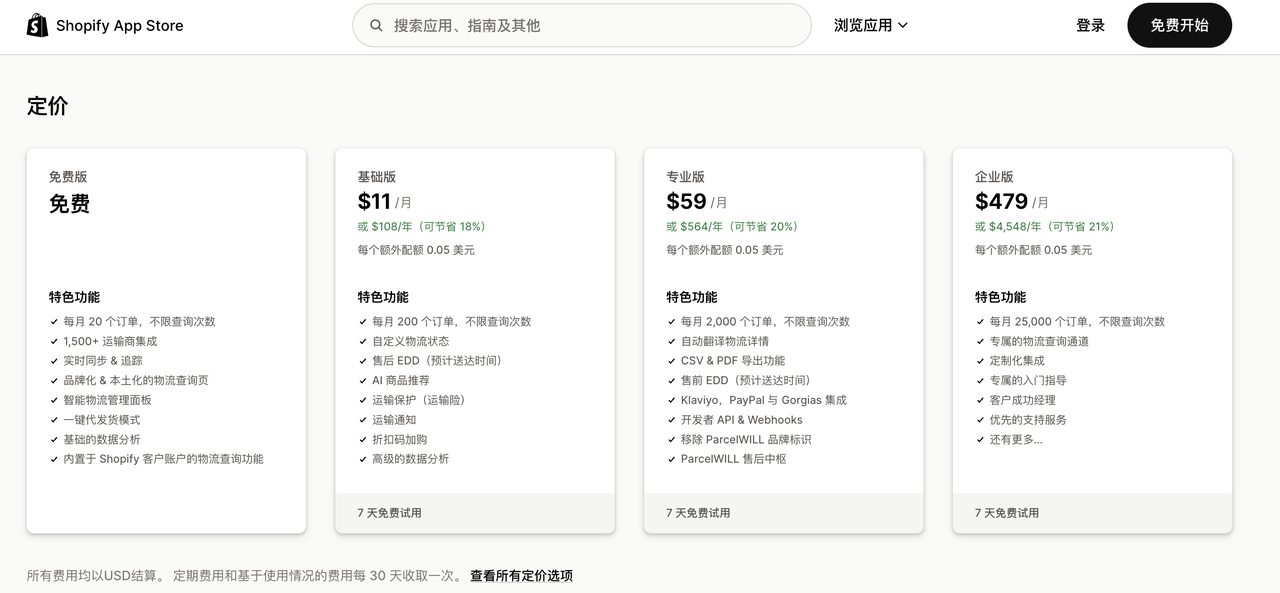Image resolution: width=1280 pixels, height=593 pixels.
Task: Click the 定价 section heading
Action: [47, 106]
